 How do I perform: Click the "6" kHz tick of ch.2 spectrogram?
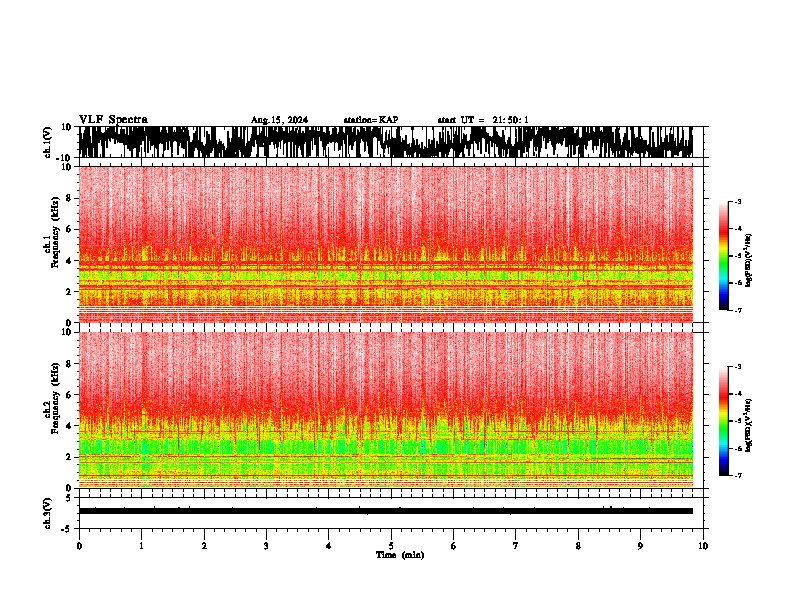click(x=69, y=395)
